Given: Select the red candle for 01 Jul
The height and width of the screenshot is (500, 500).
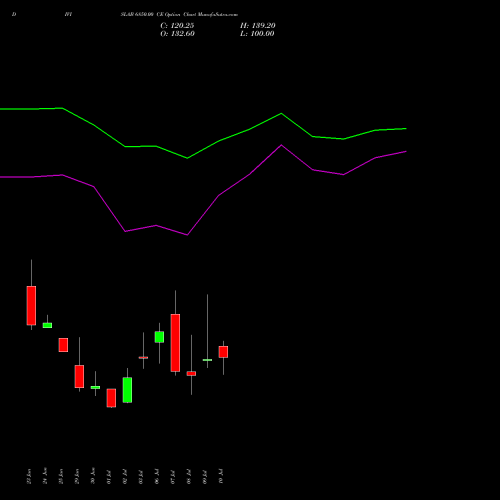Looking at the screenshot, I should coord(111,398).
